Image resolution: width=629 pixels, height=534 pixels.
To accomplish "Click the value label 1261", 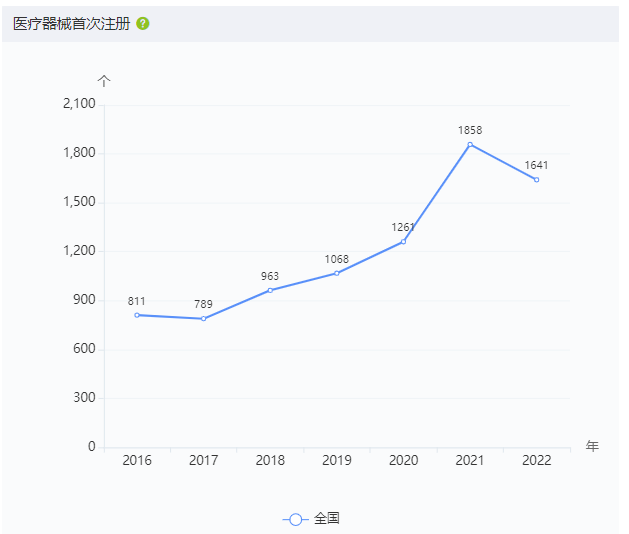I will [403, 227].
